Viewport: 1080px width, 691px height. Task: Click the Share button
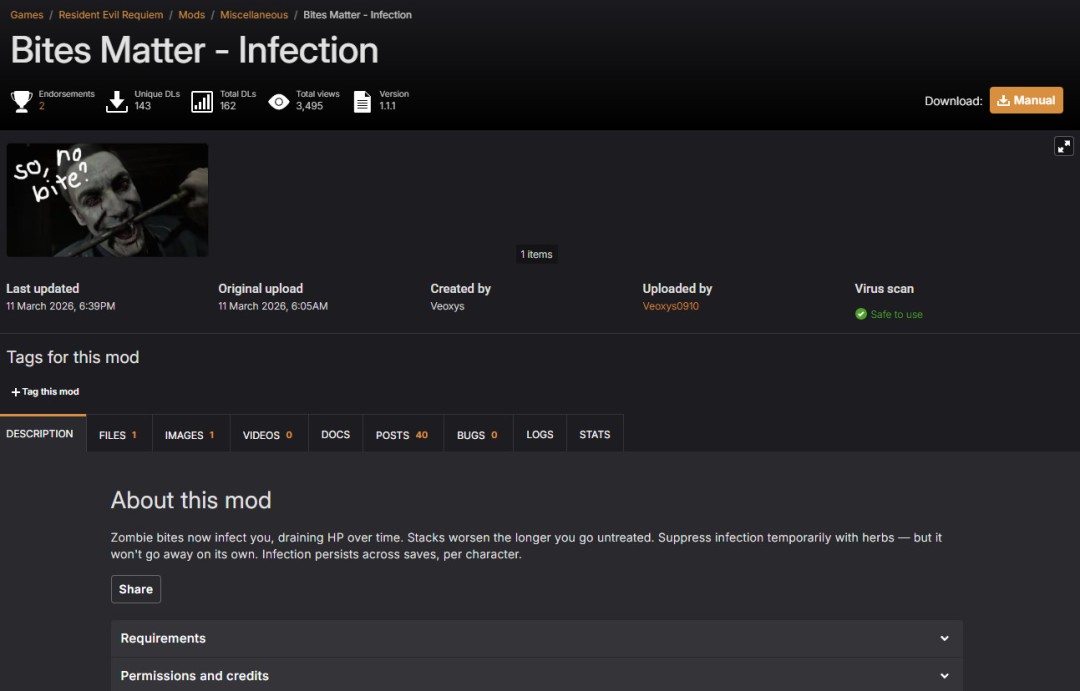(x=136, y=589)
